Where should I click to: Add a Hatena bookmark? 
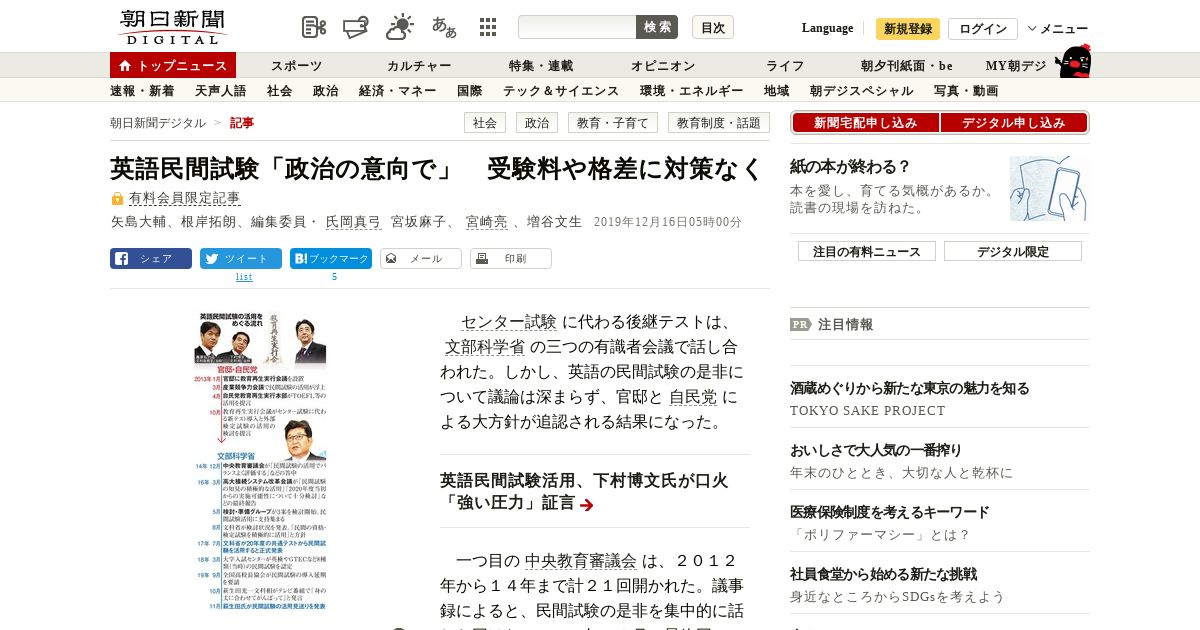click(331, 258)
